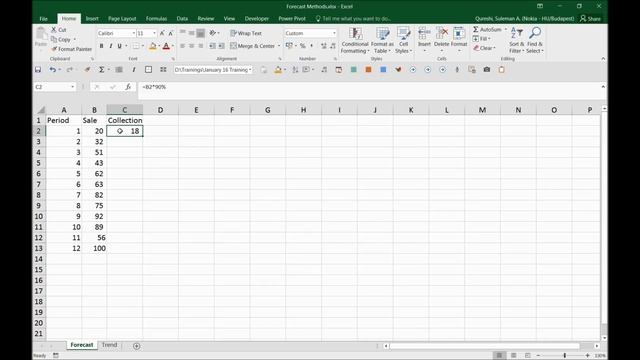Viewport: 640px width, 360px height.
Task: Open Cell Styles gallery icon
Action: pos(403,33)
